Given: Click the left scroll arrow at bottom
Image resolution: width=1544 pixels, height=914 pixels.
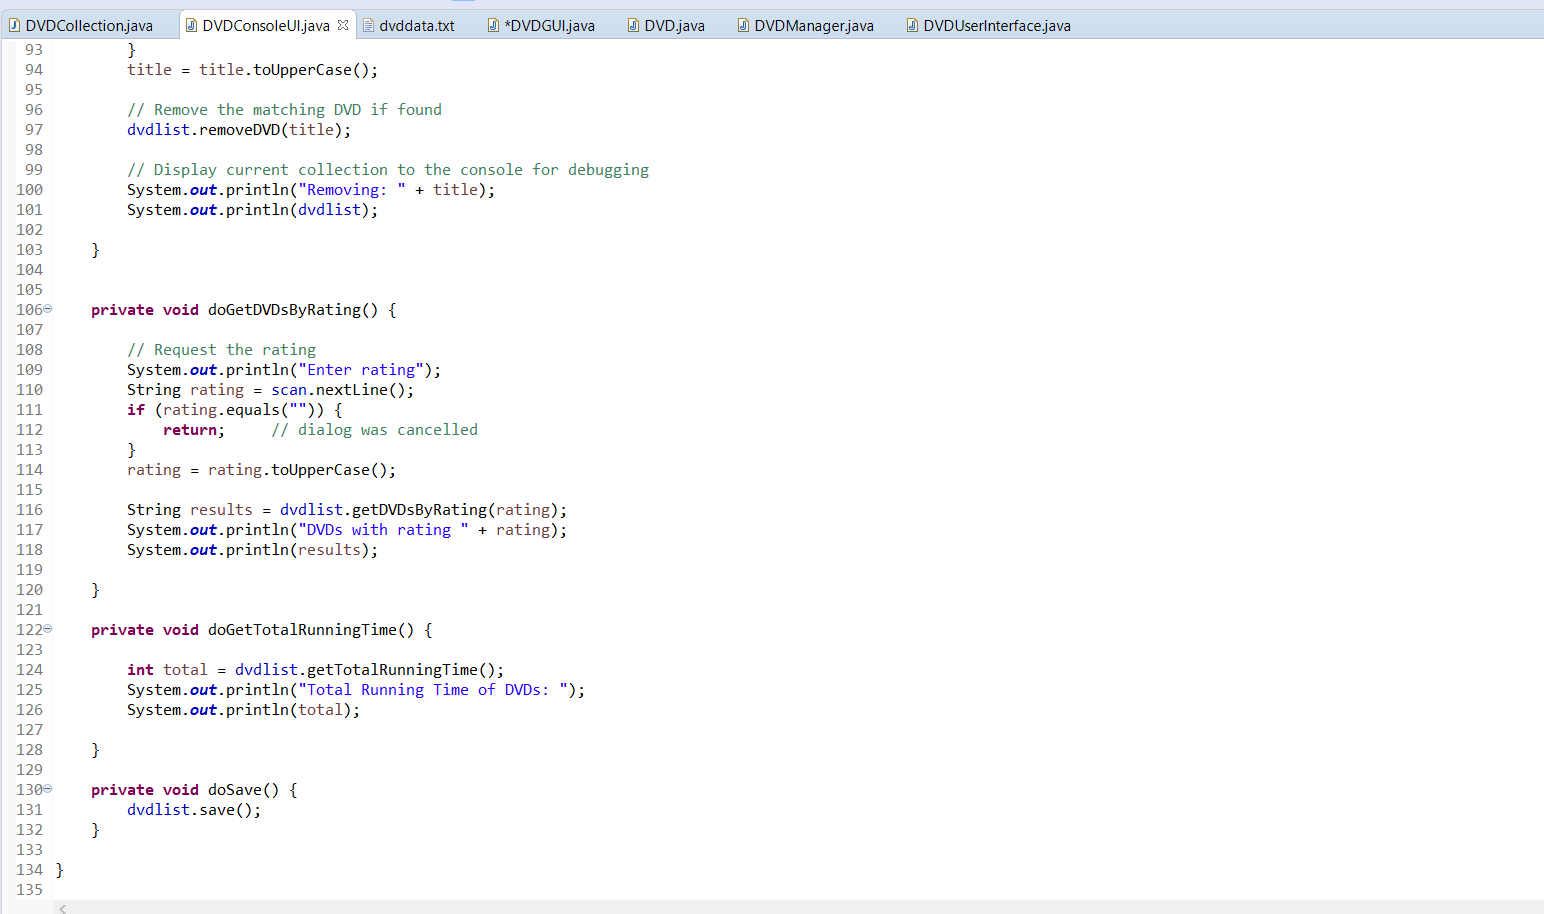Looking at the screenshot, I should click(62, 908).
